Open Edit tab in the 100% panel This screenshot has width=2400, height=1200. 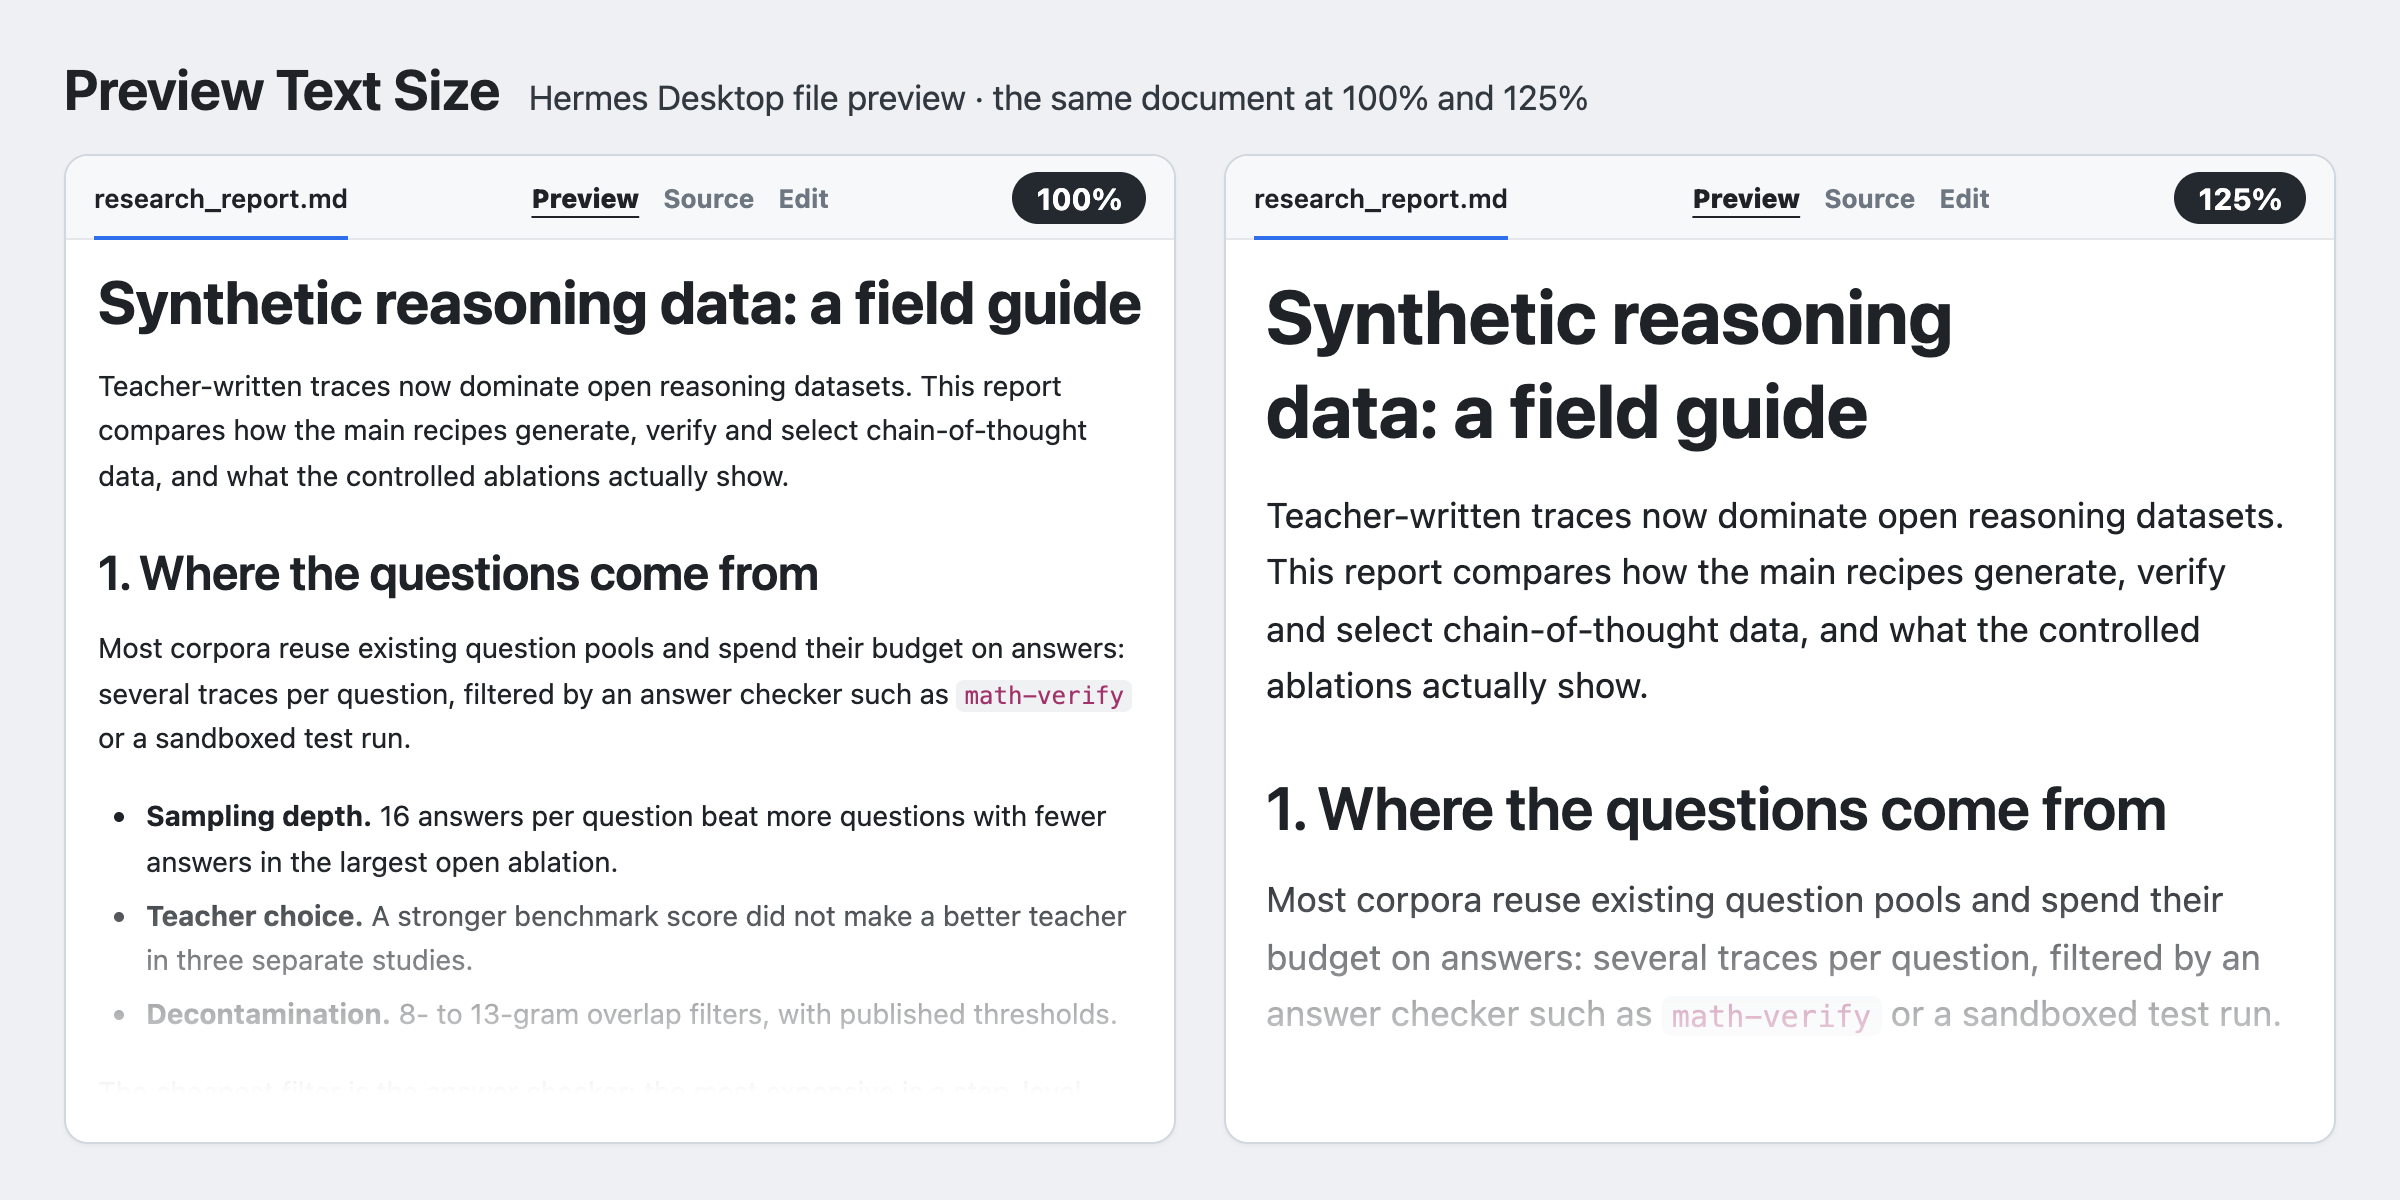803,199
